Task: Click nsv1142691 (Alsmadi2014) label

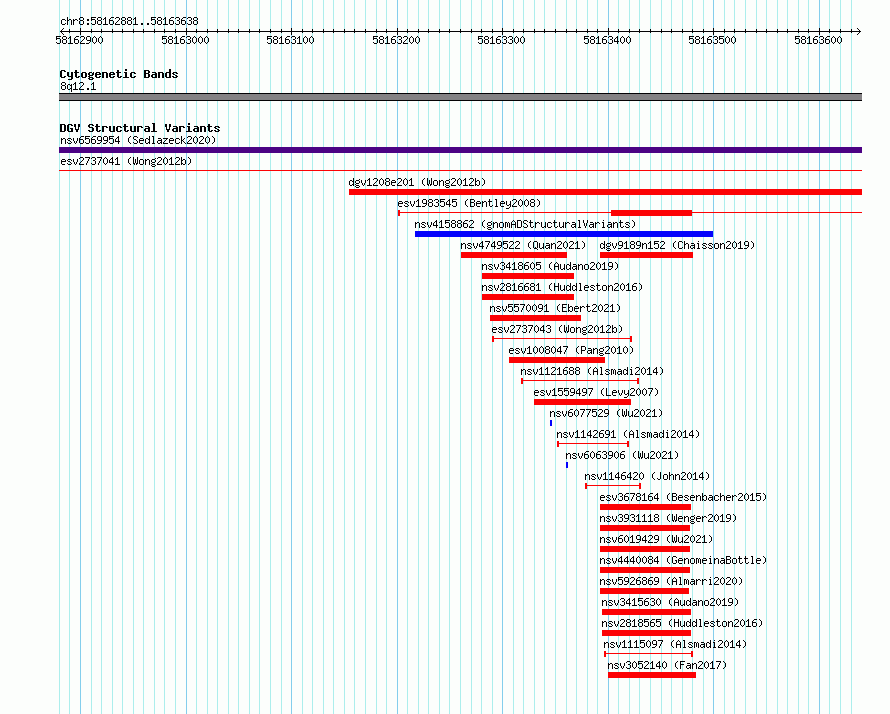Action: 628,434
